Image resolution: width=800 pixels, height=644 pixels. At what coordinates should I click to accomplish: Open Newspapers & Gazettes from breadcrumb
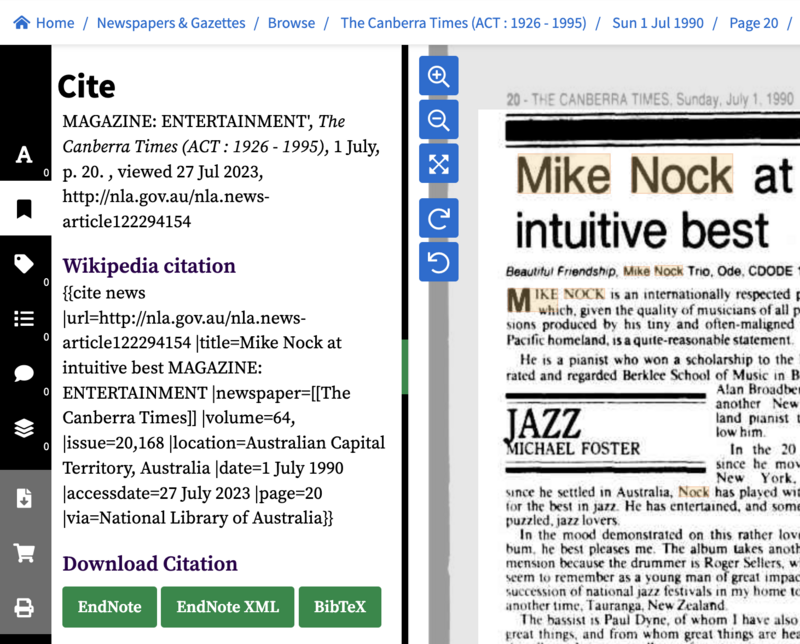click(170, 22)
